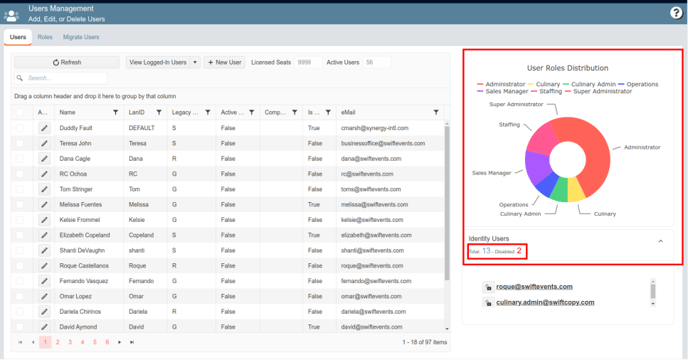Go to next page arrow
This screenshot has width=688, height=360.
point(119,342)
